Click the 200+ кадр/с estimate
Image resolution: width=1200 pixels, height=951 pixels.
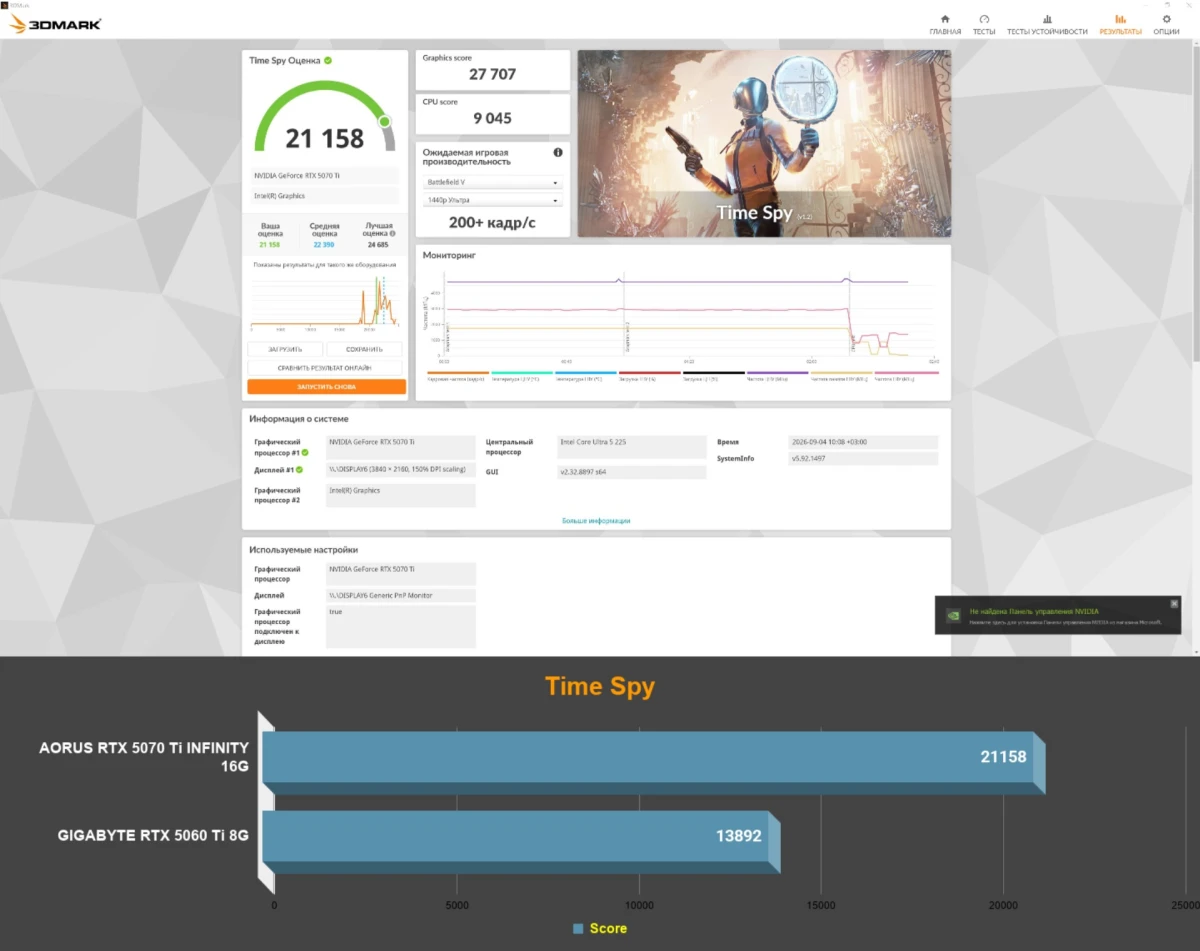tap(492, 222)
